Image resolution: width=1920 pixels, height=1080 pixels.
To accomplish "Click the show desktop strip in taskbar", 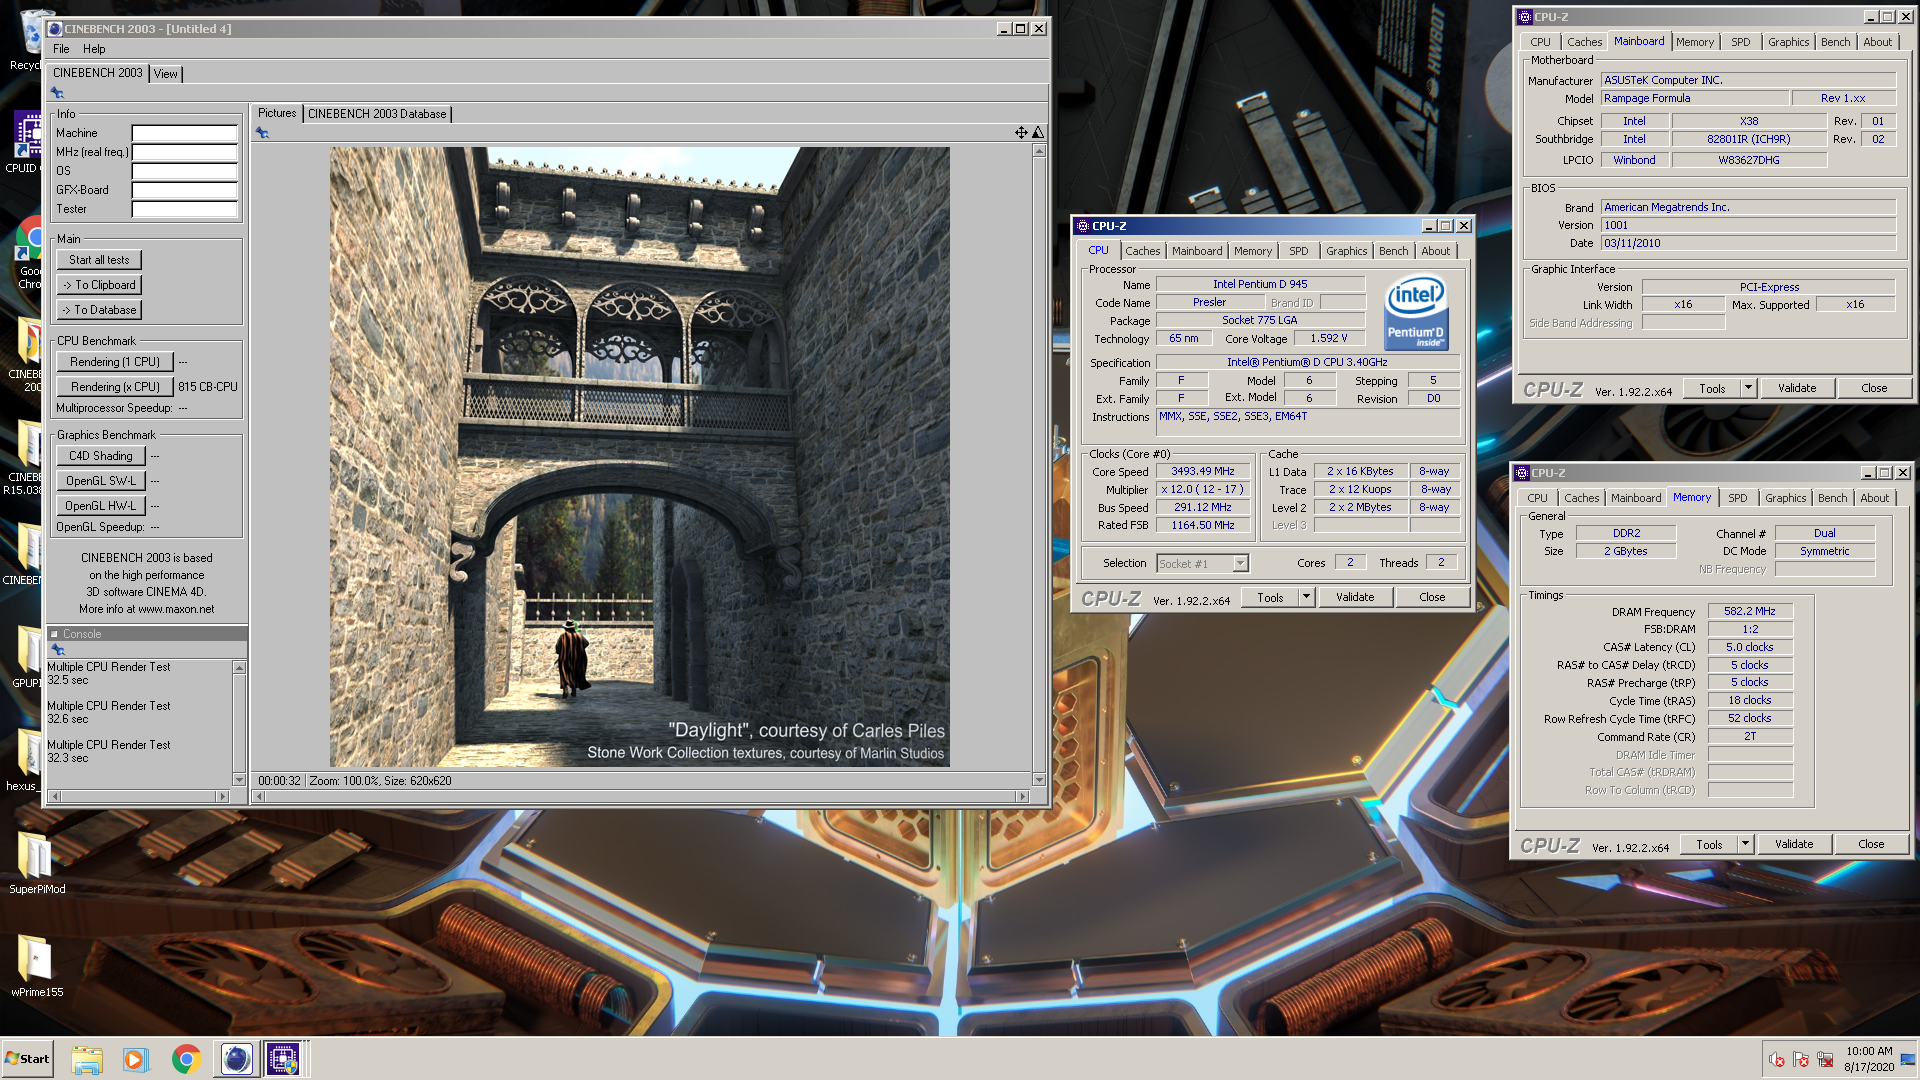I will pyautogui.click(x=1909, y=1059).
